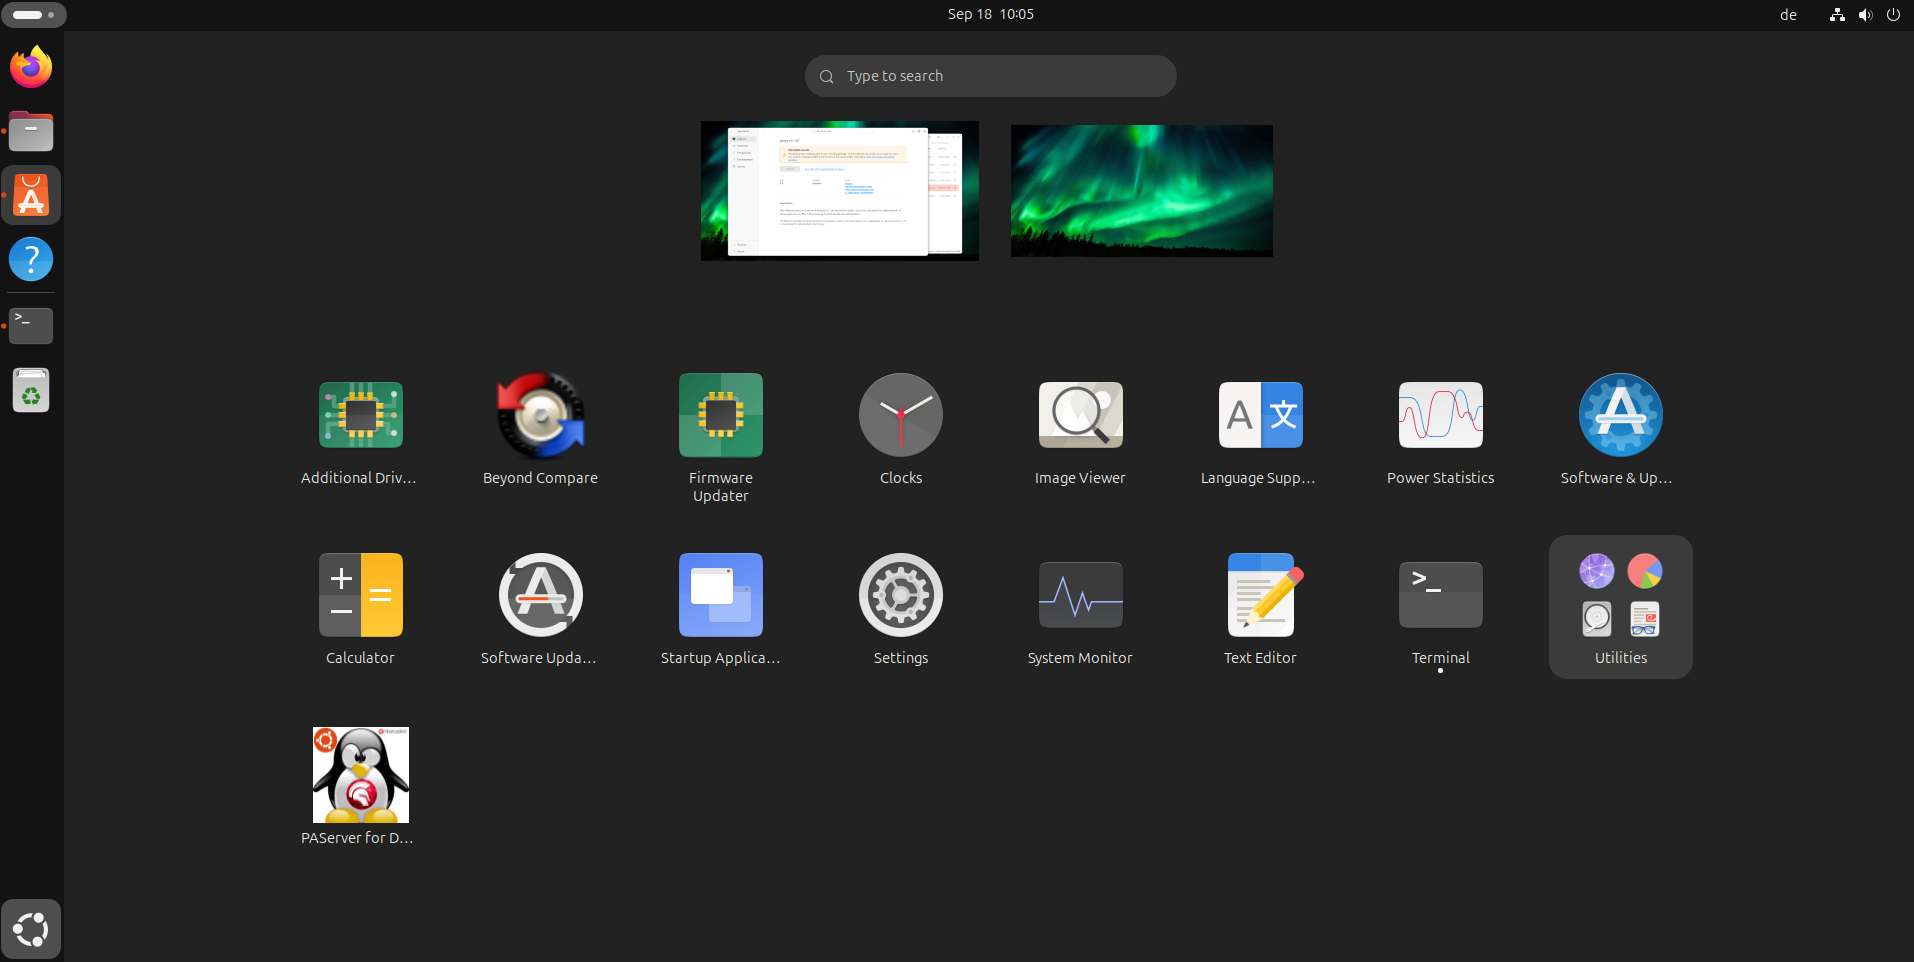
Task: Launch PAServer for Delphi app
Action: pos(360,776)
